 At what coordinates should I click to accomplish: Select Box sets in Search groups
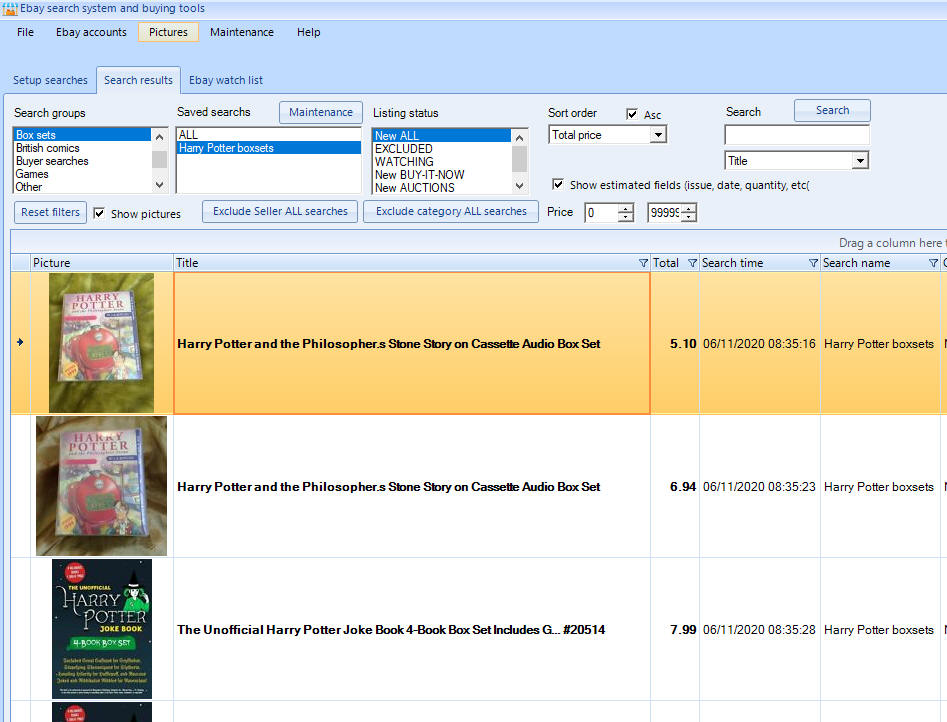click(x=82, y=135)
